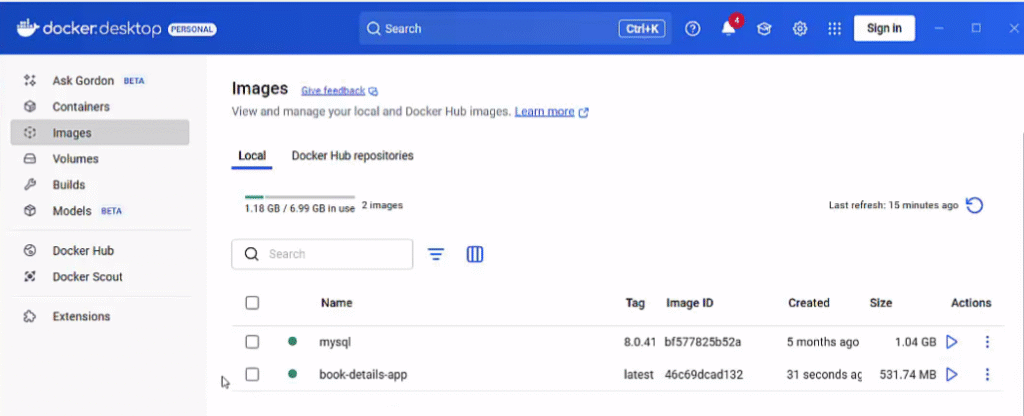Viewport: 1024px width, 416px height.
Task: Sort by the Created column header
Action: coord(808,303)
